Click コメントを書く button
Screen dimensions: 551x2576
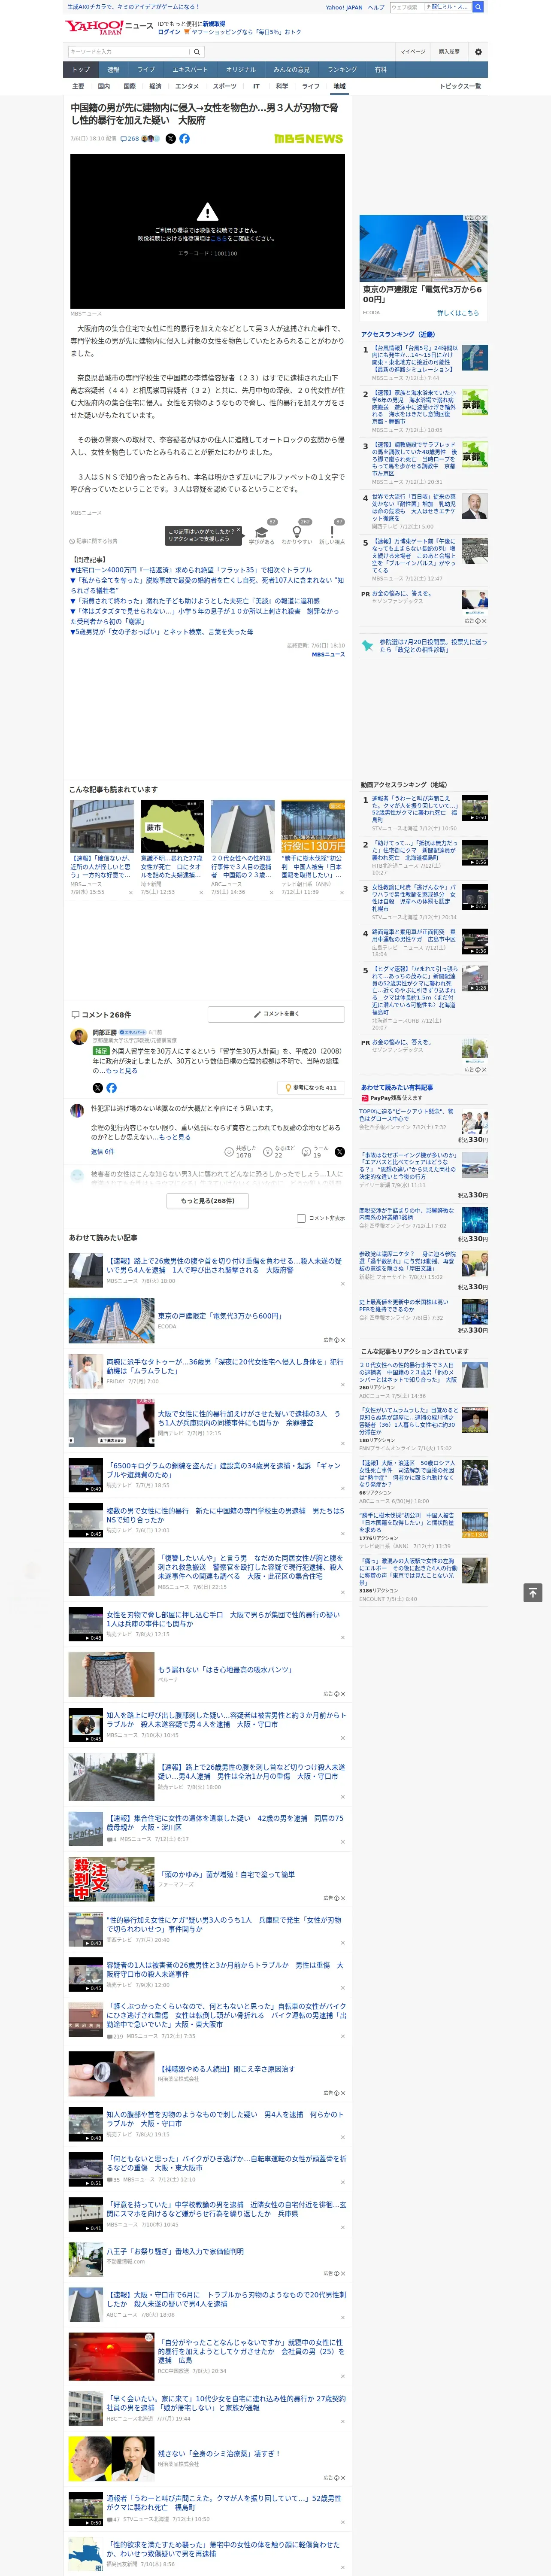coord(276,1014)
